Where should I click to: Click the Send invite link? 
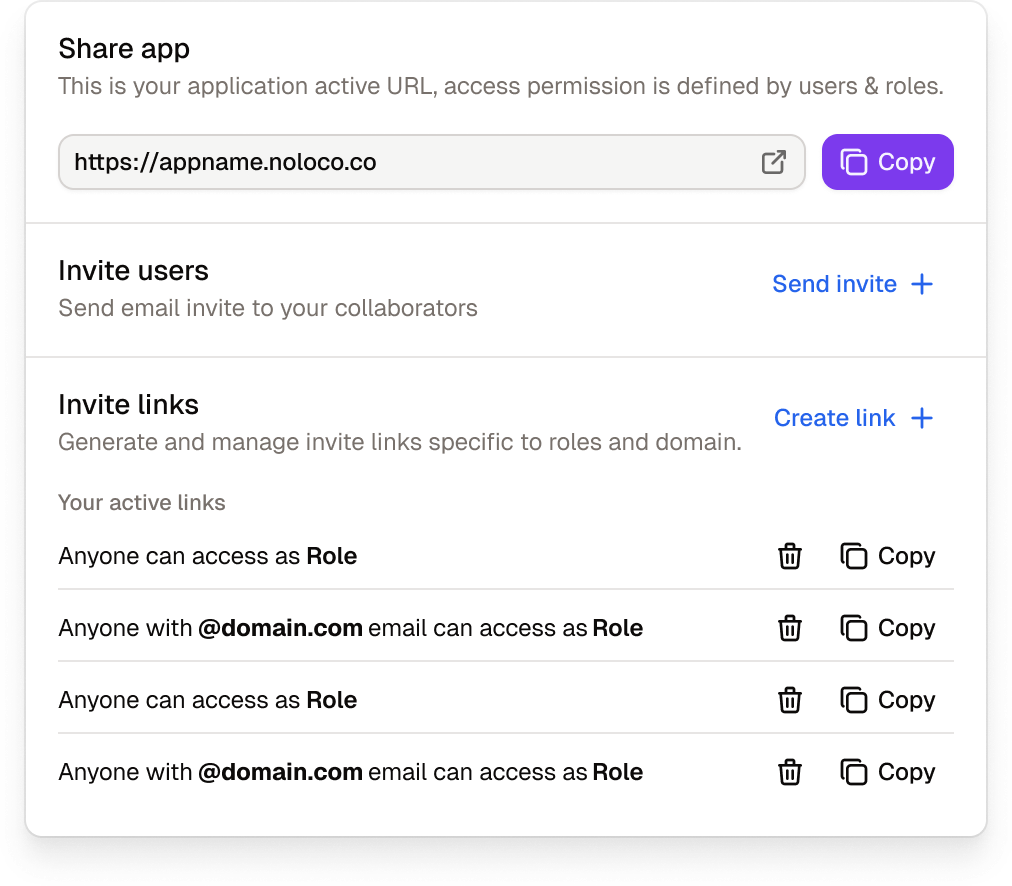click(x=853, y=284)
